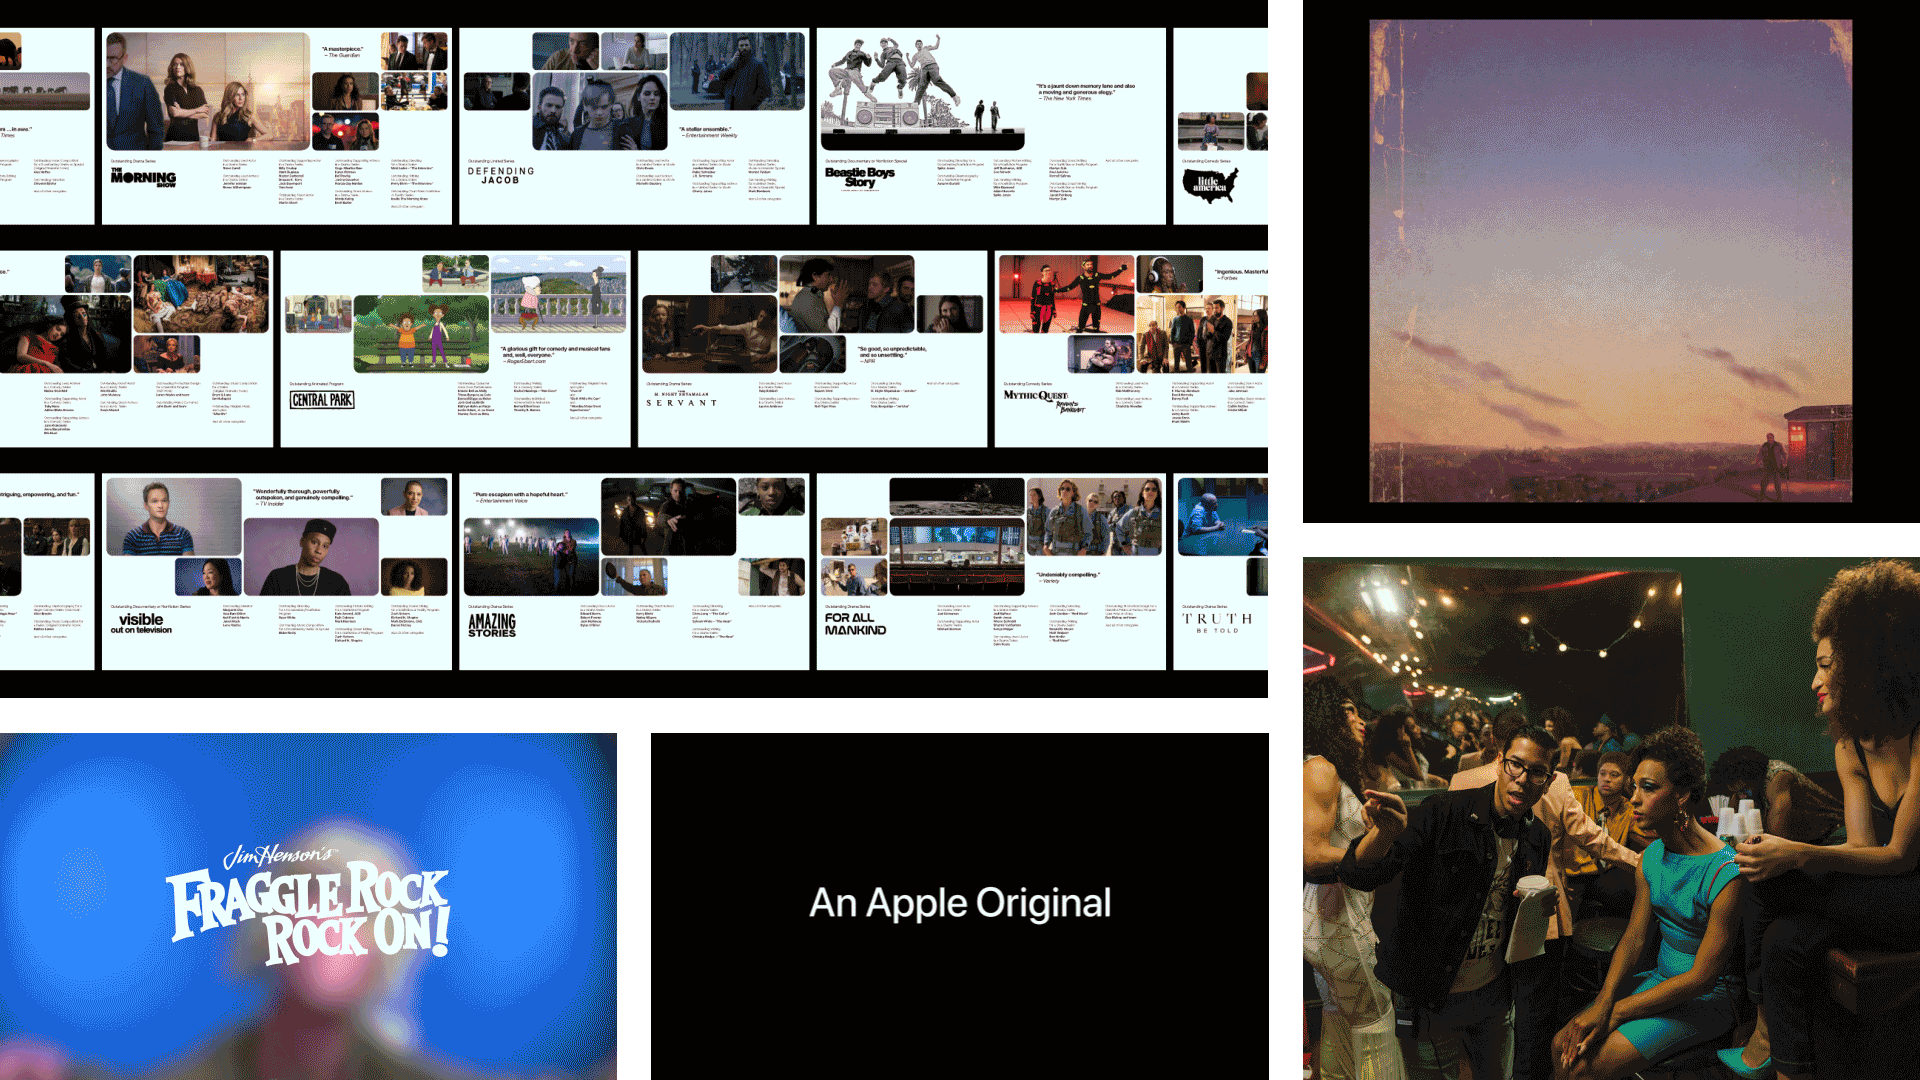Open the For All Mankind mission control photo

coord(957,557)
